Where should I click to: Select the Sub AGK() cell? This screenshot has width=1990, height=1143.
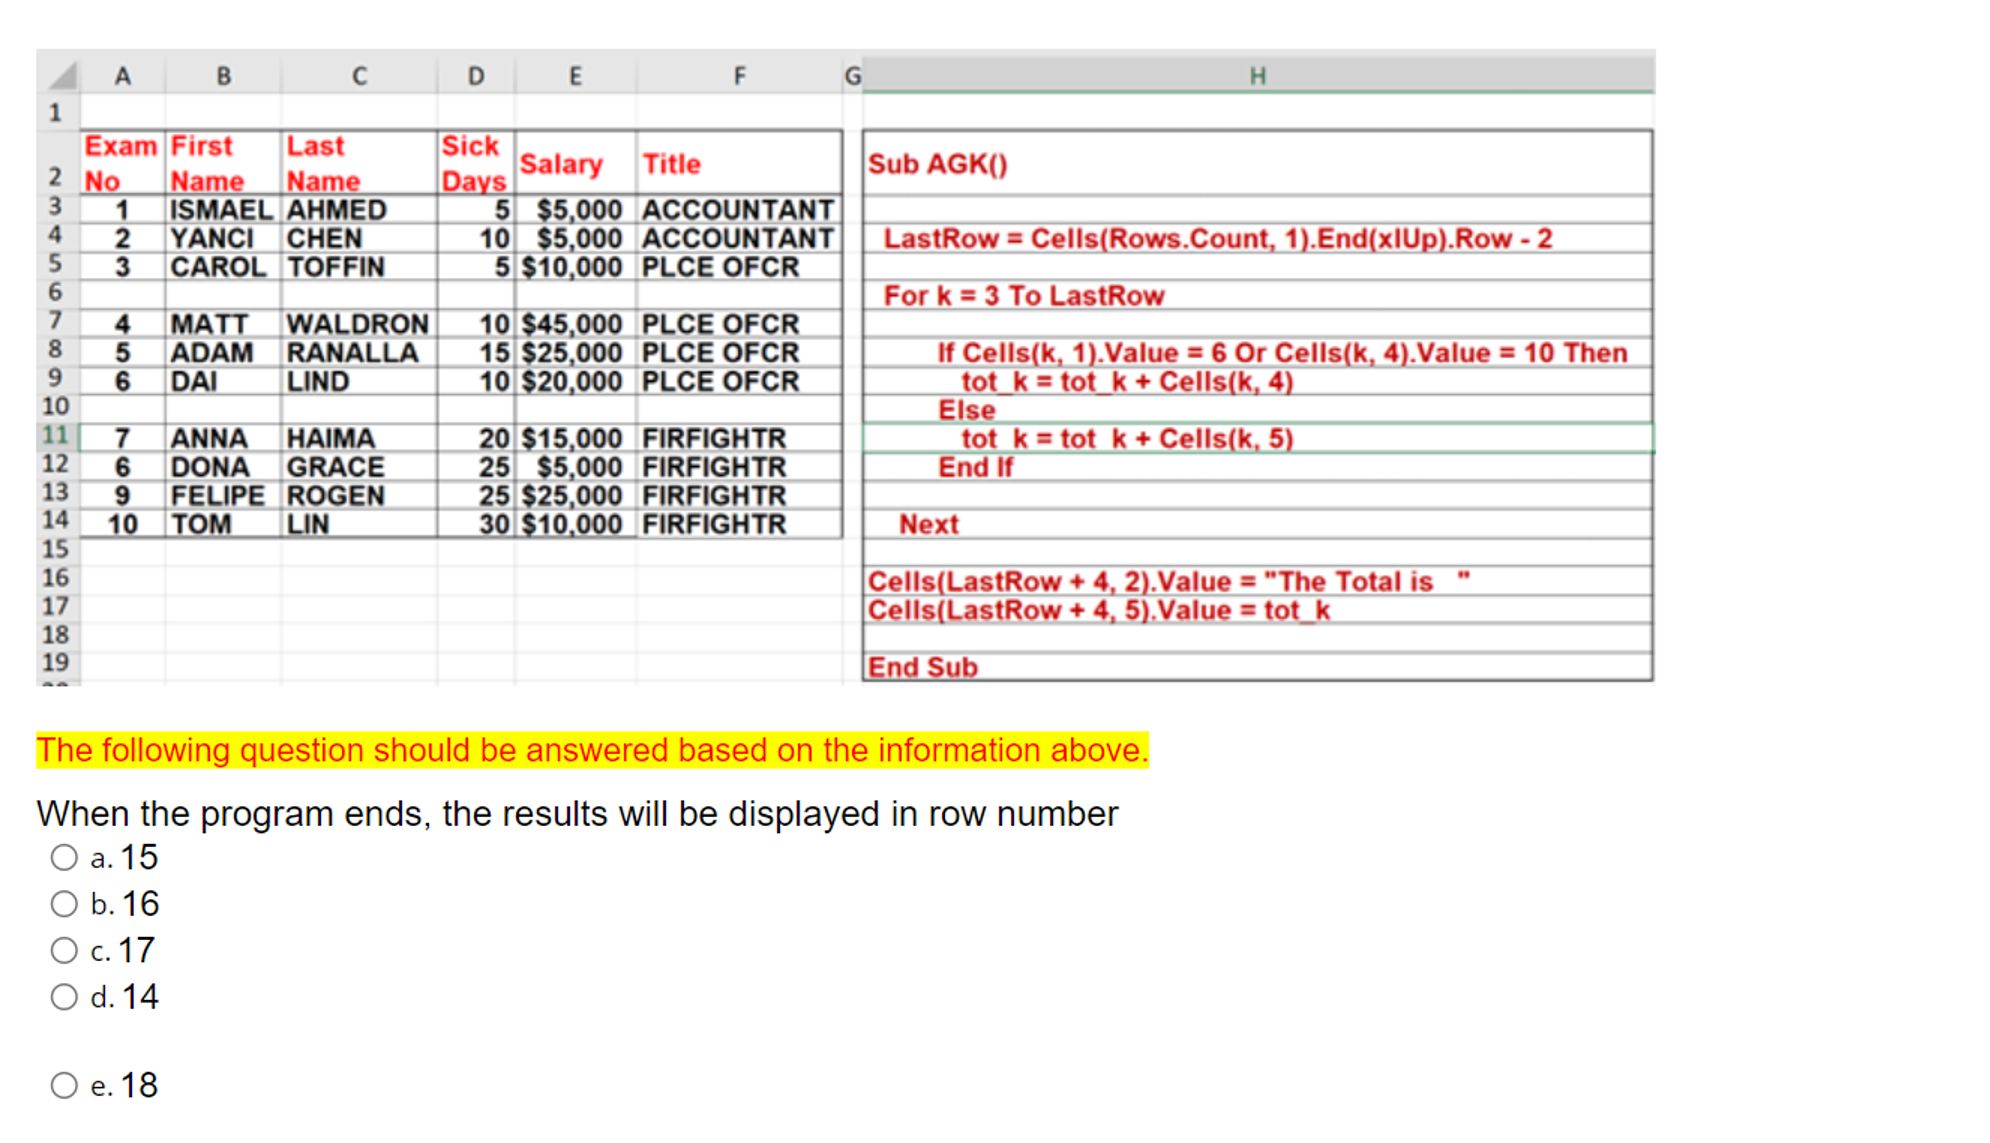coord(938,164)
